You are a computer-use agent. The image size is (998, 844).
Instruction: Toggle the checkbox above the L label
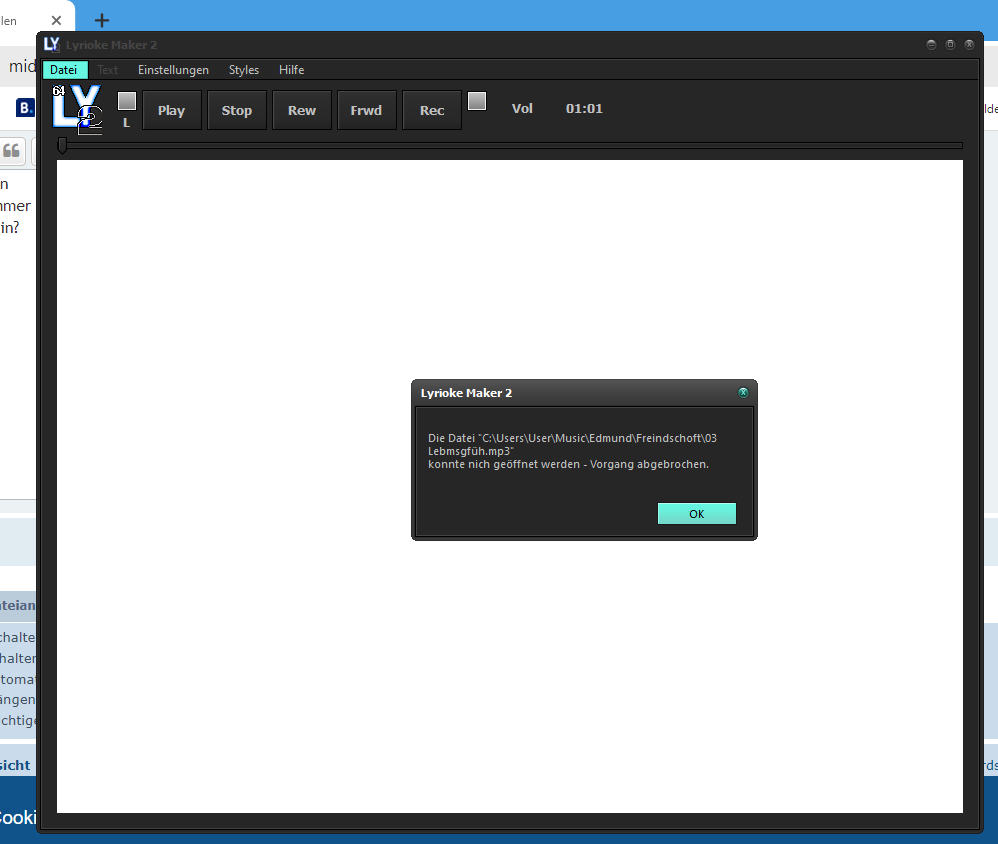(x=127, y=101)
